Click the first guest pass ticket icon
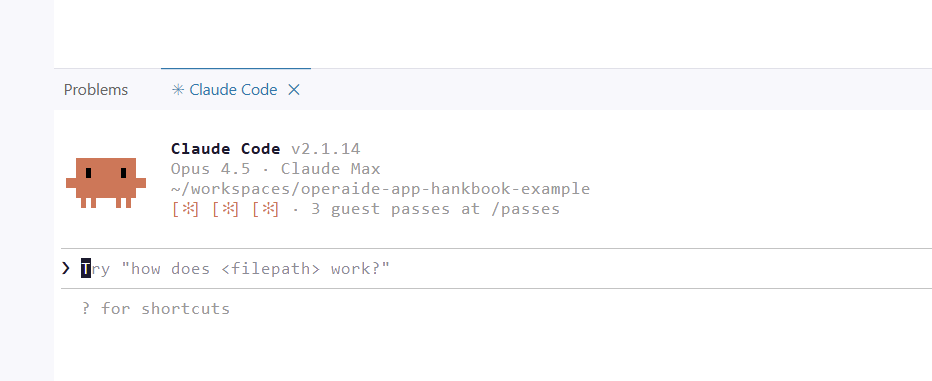 185,209
